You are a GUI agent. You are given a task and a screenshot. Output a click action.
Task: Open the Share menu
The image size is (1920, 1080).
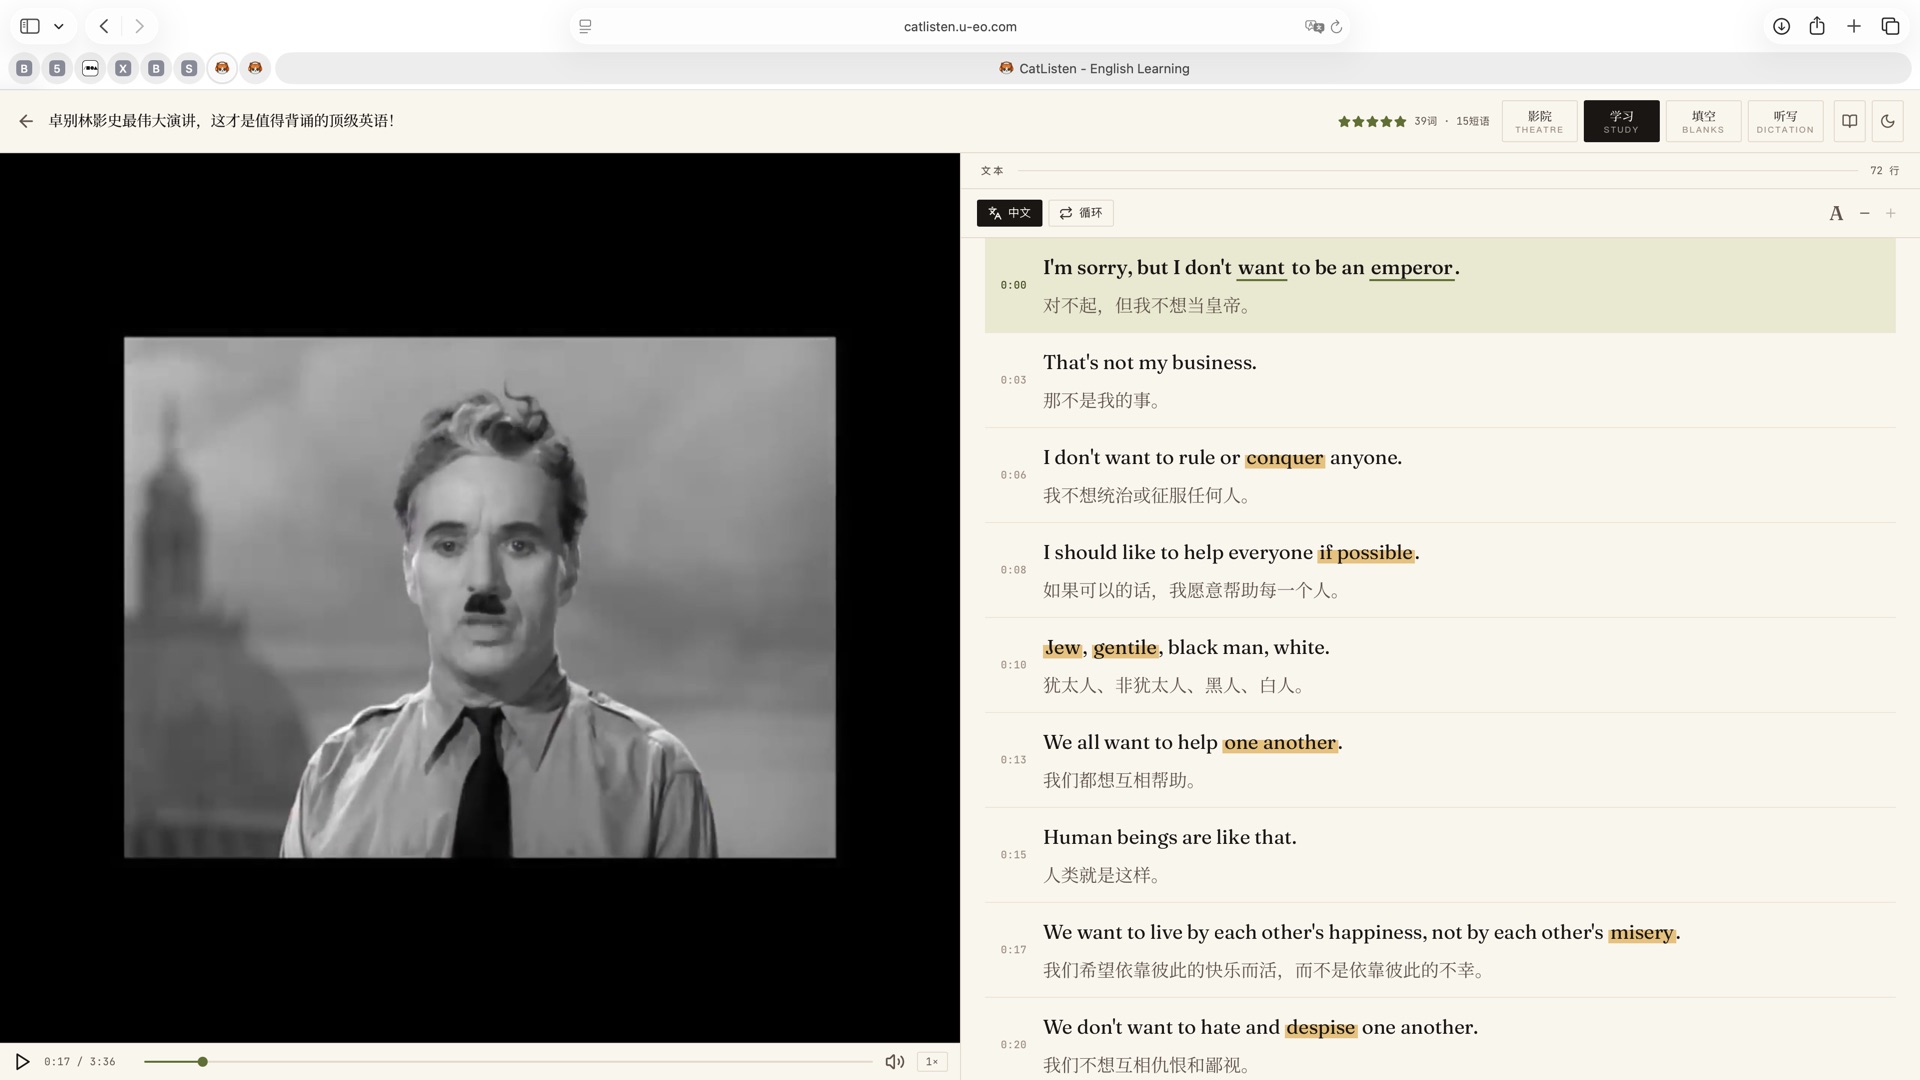coord(1817,26)
